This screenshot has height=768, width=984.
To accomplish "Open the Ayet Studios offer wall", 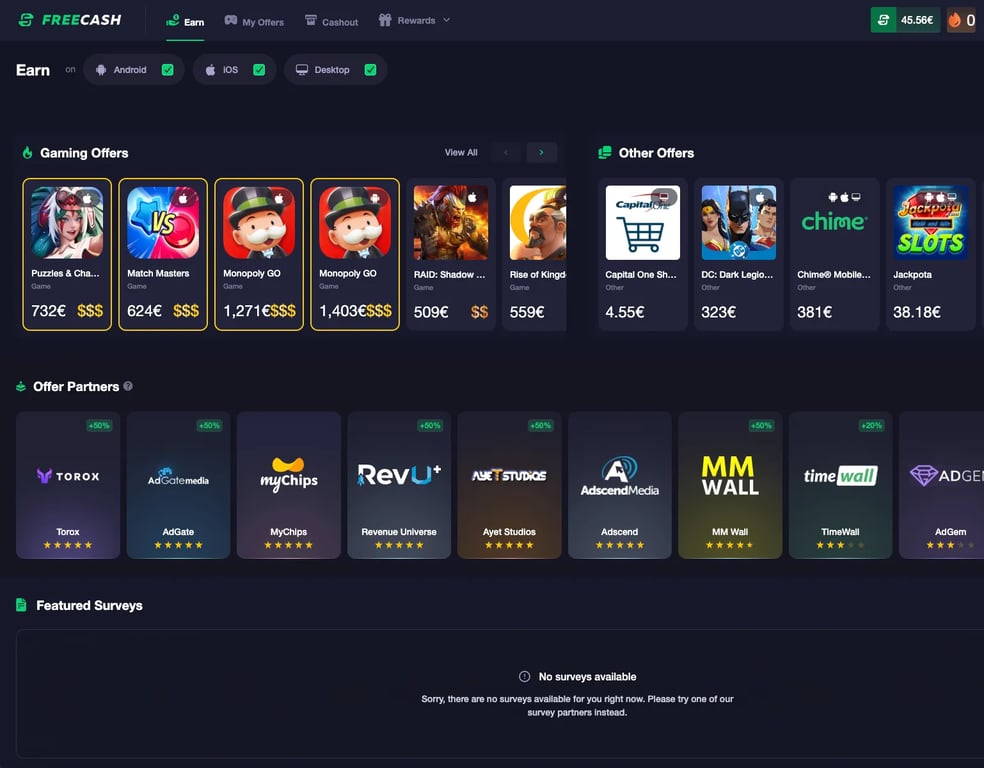I will pyautogui.click(x=510, y=485).
